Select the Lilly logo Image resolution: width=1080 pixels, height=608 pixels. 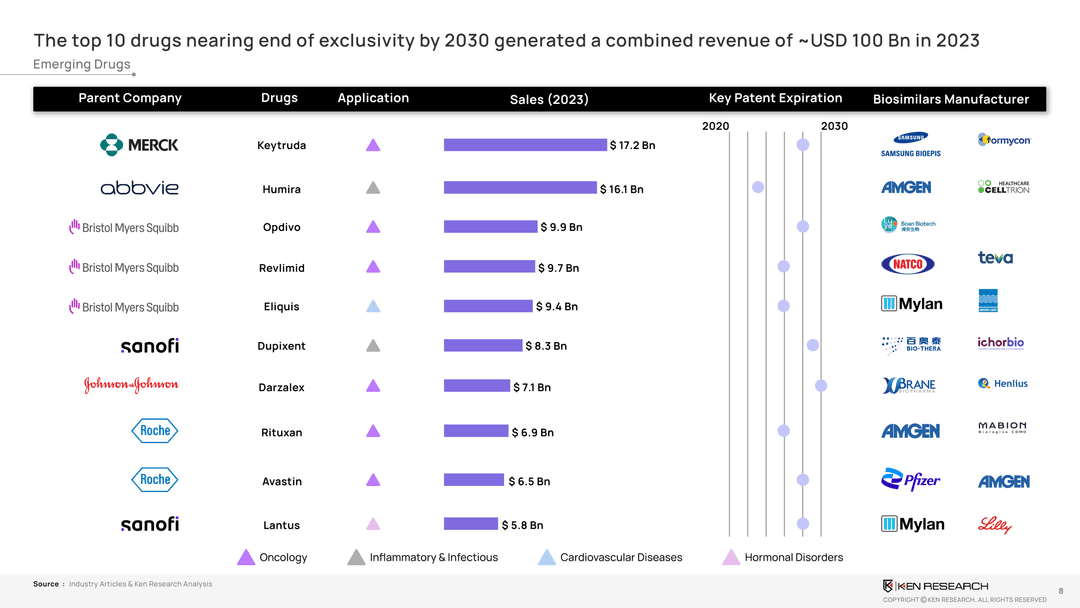pyautogui.click(x=995, y=524)
